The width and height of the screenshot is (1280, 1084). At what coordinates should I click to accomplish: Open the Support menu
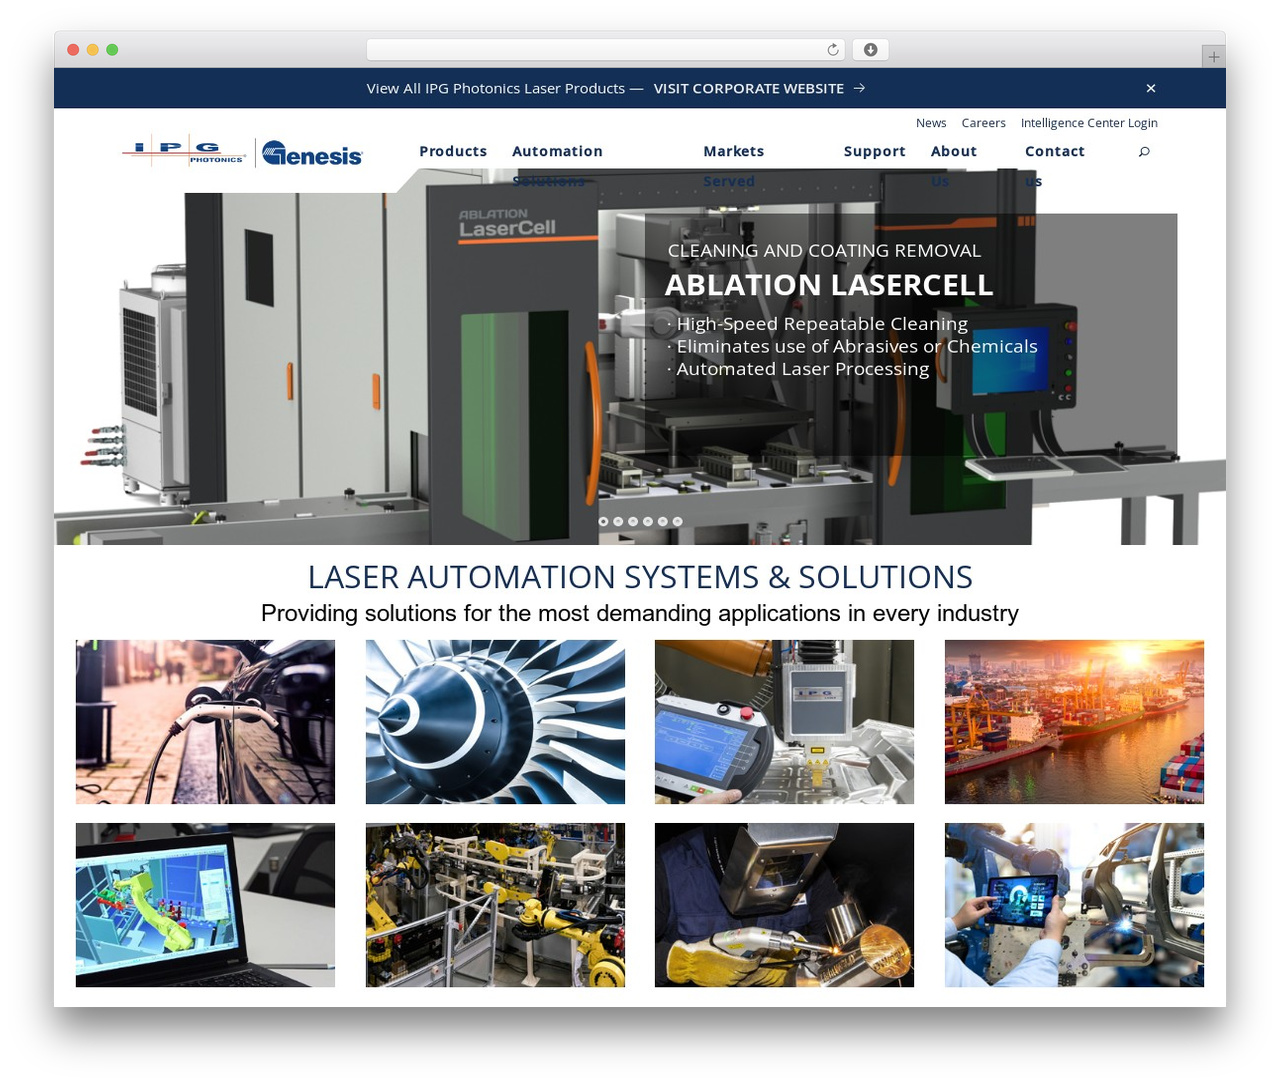coord(875,151)
